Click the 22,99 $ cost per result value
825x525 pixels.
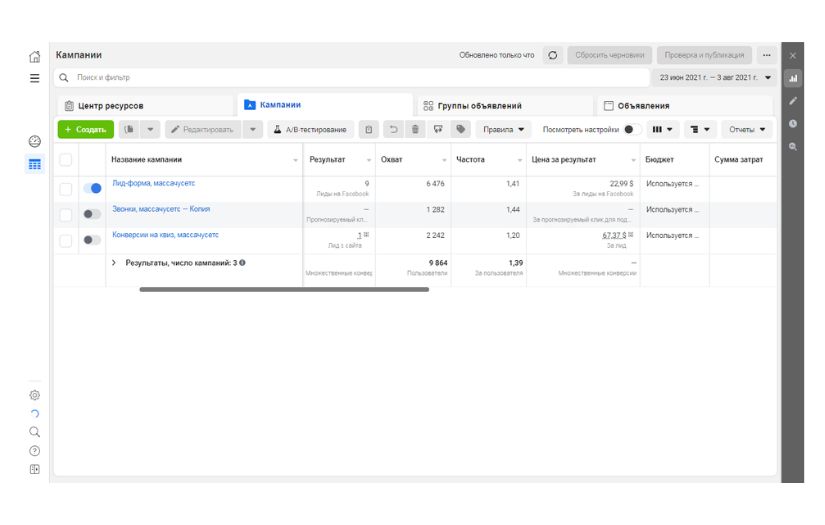pyautogui.click(x=621, y=184)
